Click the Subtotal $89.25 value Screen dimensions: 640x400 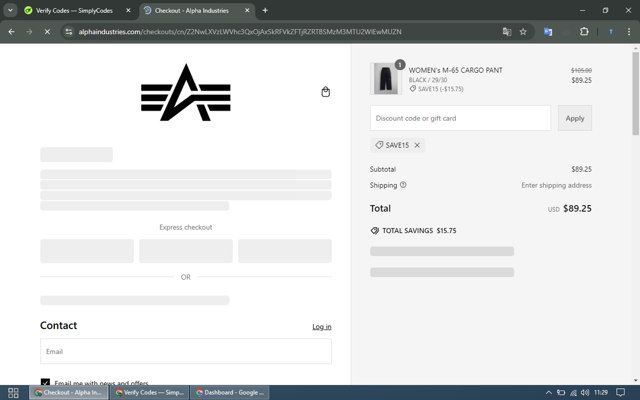tap(582, 169)
